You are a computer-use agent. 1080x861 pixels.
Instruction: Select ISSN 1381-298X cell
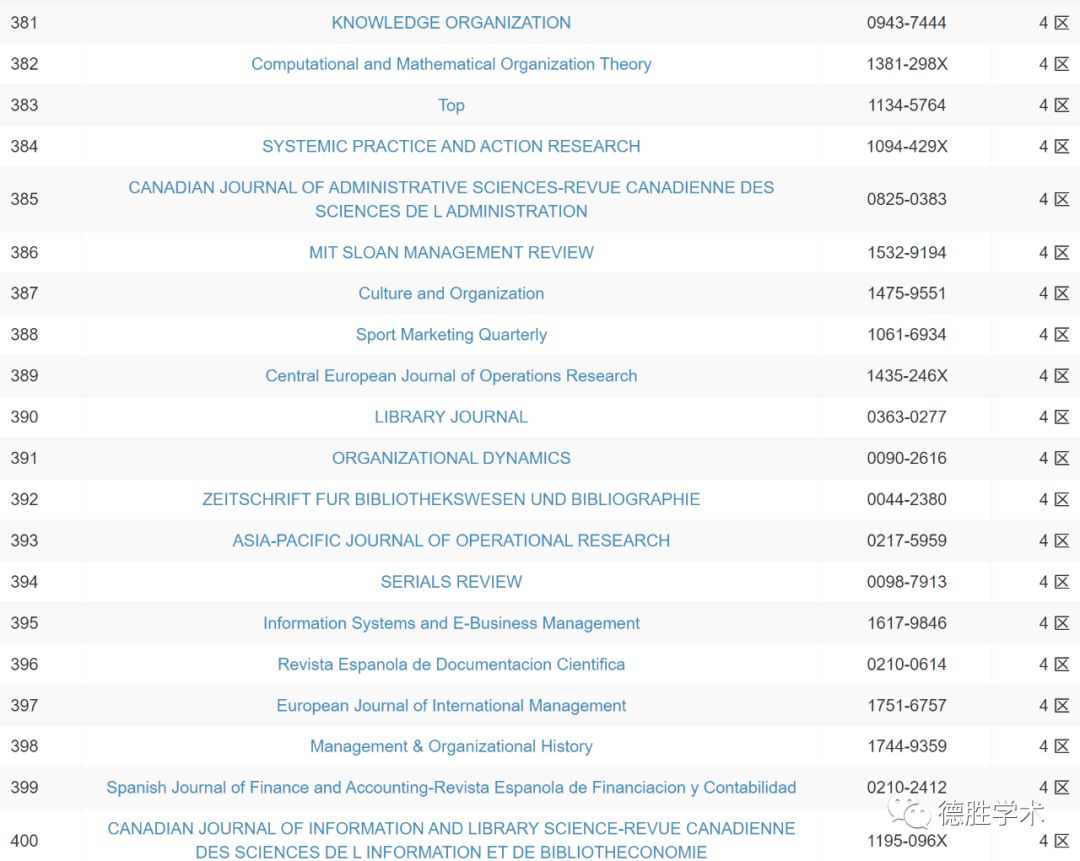pyautogui.click(x=906, y=64)
